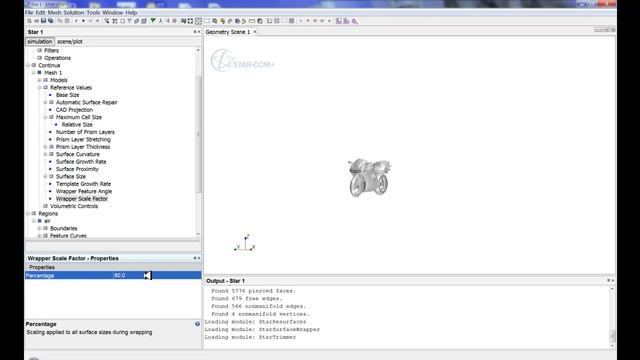640x360 pixels.
Task: Click the simulation tree vertical scrollbar
Action: [x=198, y=135]
